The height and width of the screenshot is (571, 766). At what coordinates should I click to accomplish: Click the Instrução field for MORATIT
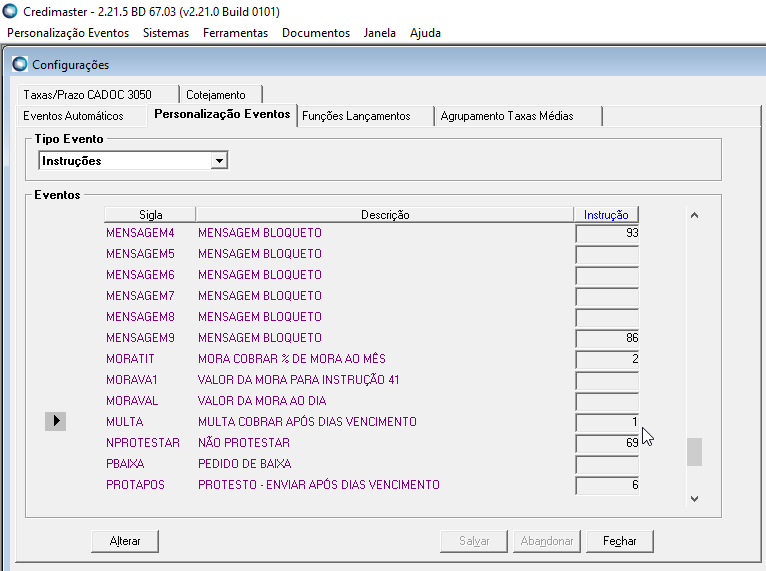point(607,359)
